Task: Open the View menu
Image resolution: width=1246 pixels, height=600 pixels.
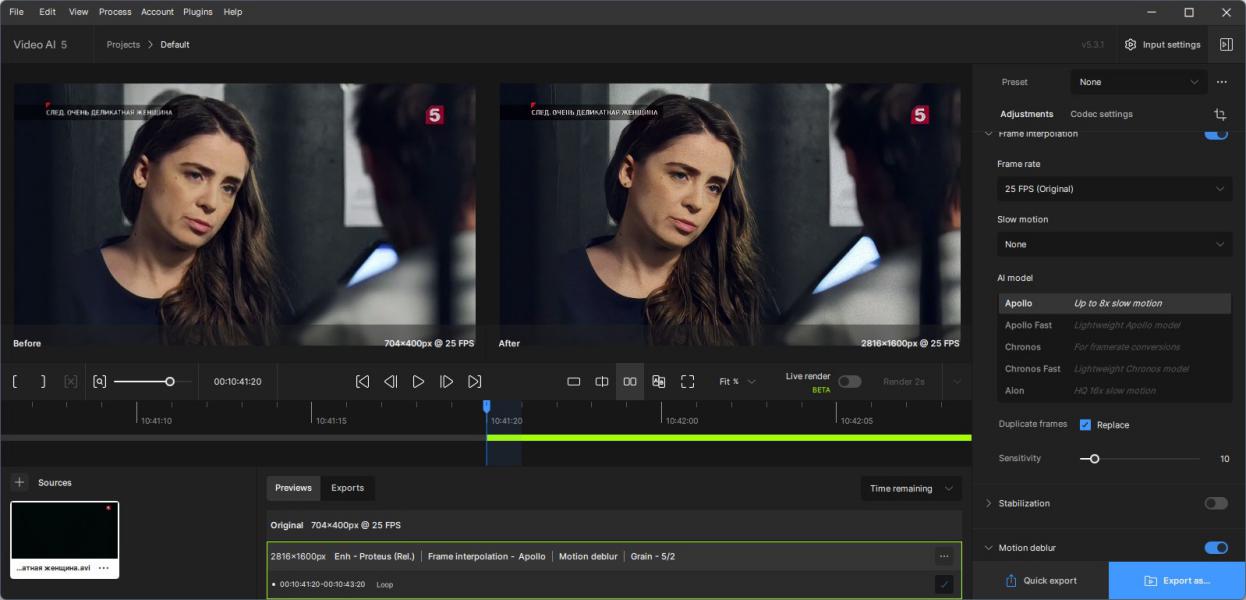Action: [x=79, y=12]
